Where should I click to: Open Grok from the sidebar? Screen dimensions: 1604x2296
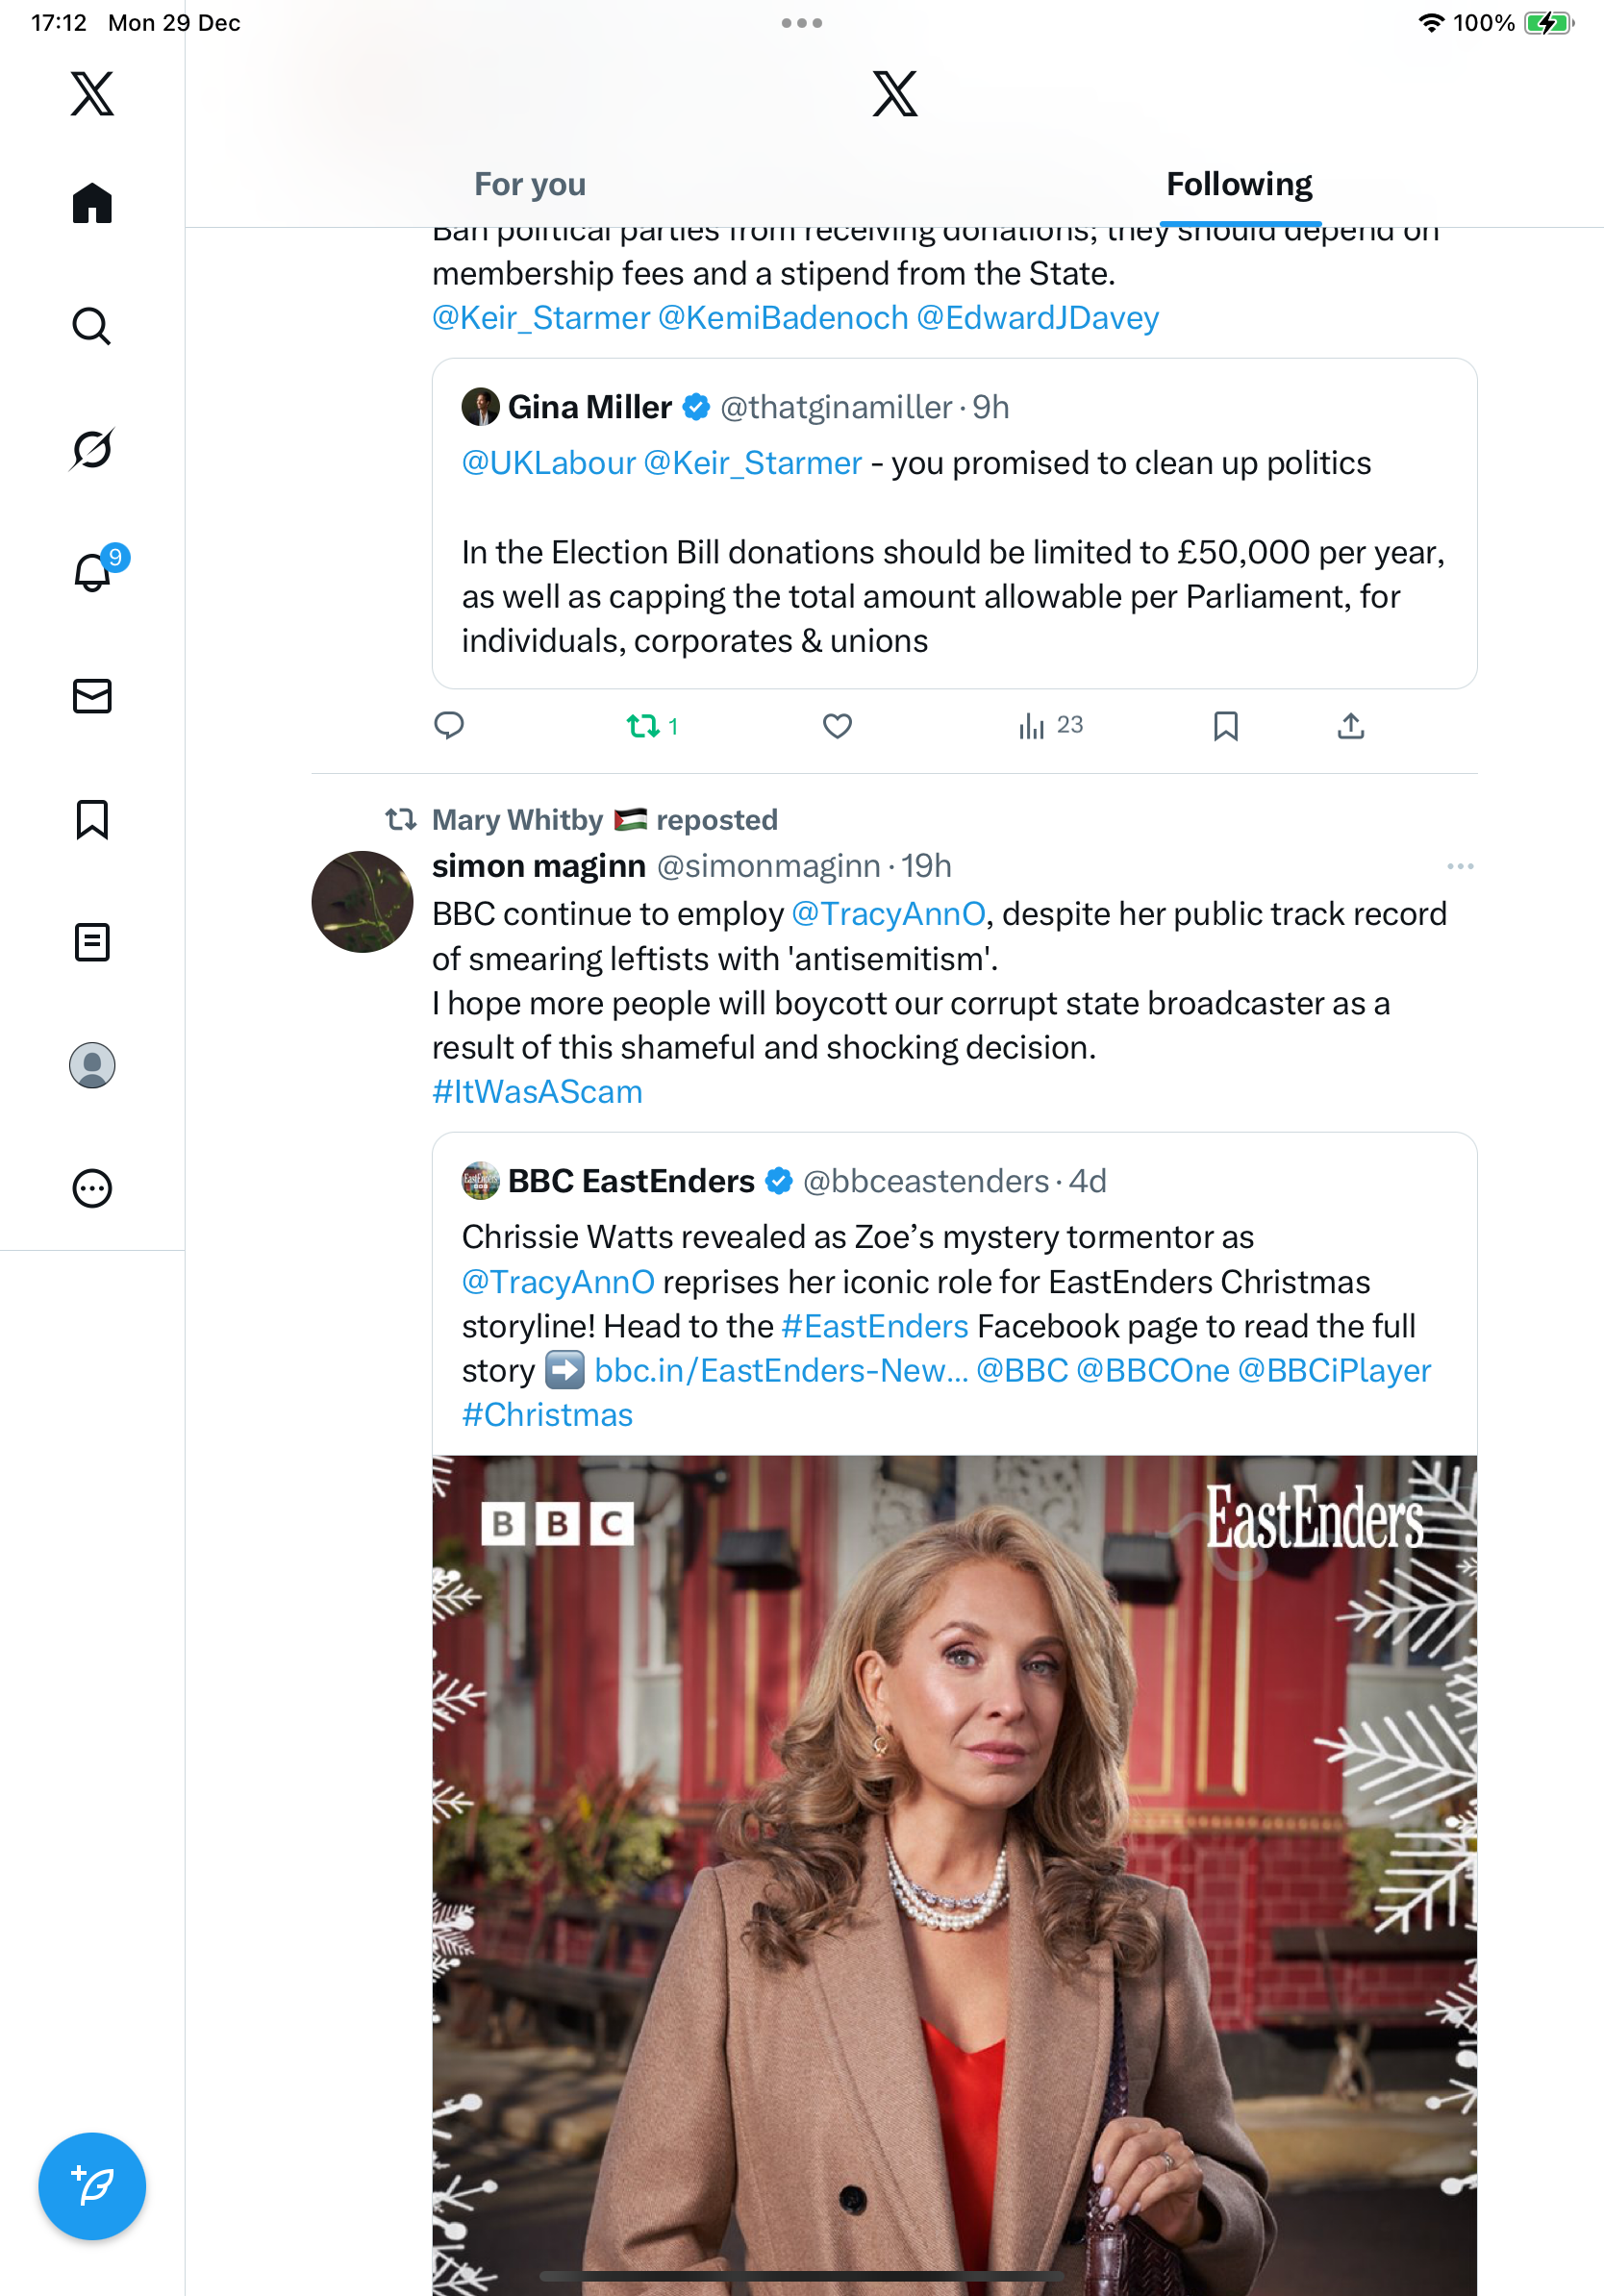[92, 449]
